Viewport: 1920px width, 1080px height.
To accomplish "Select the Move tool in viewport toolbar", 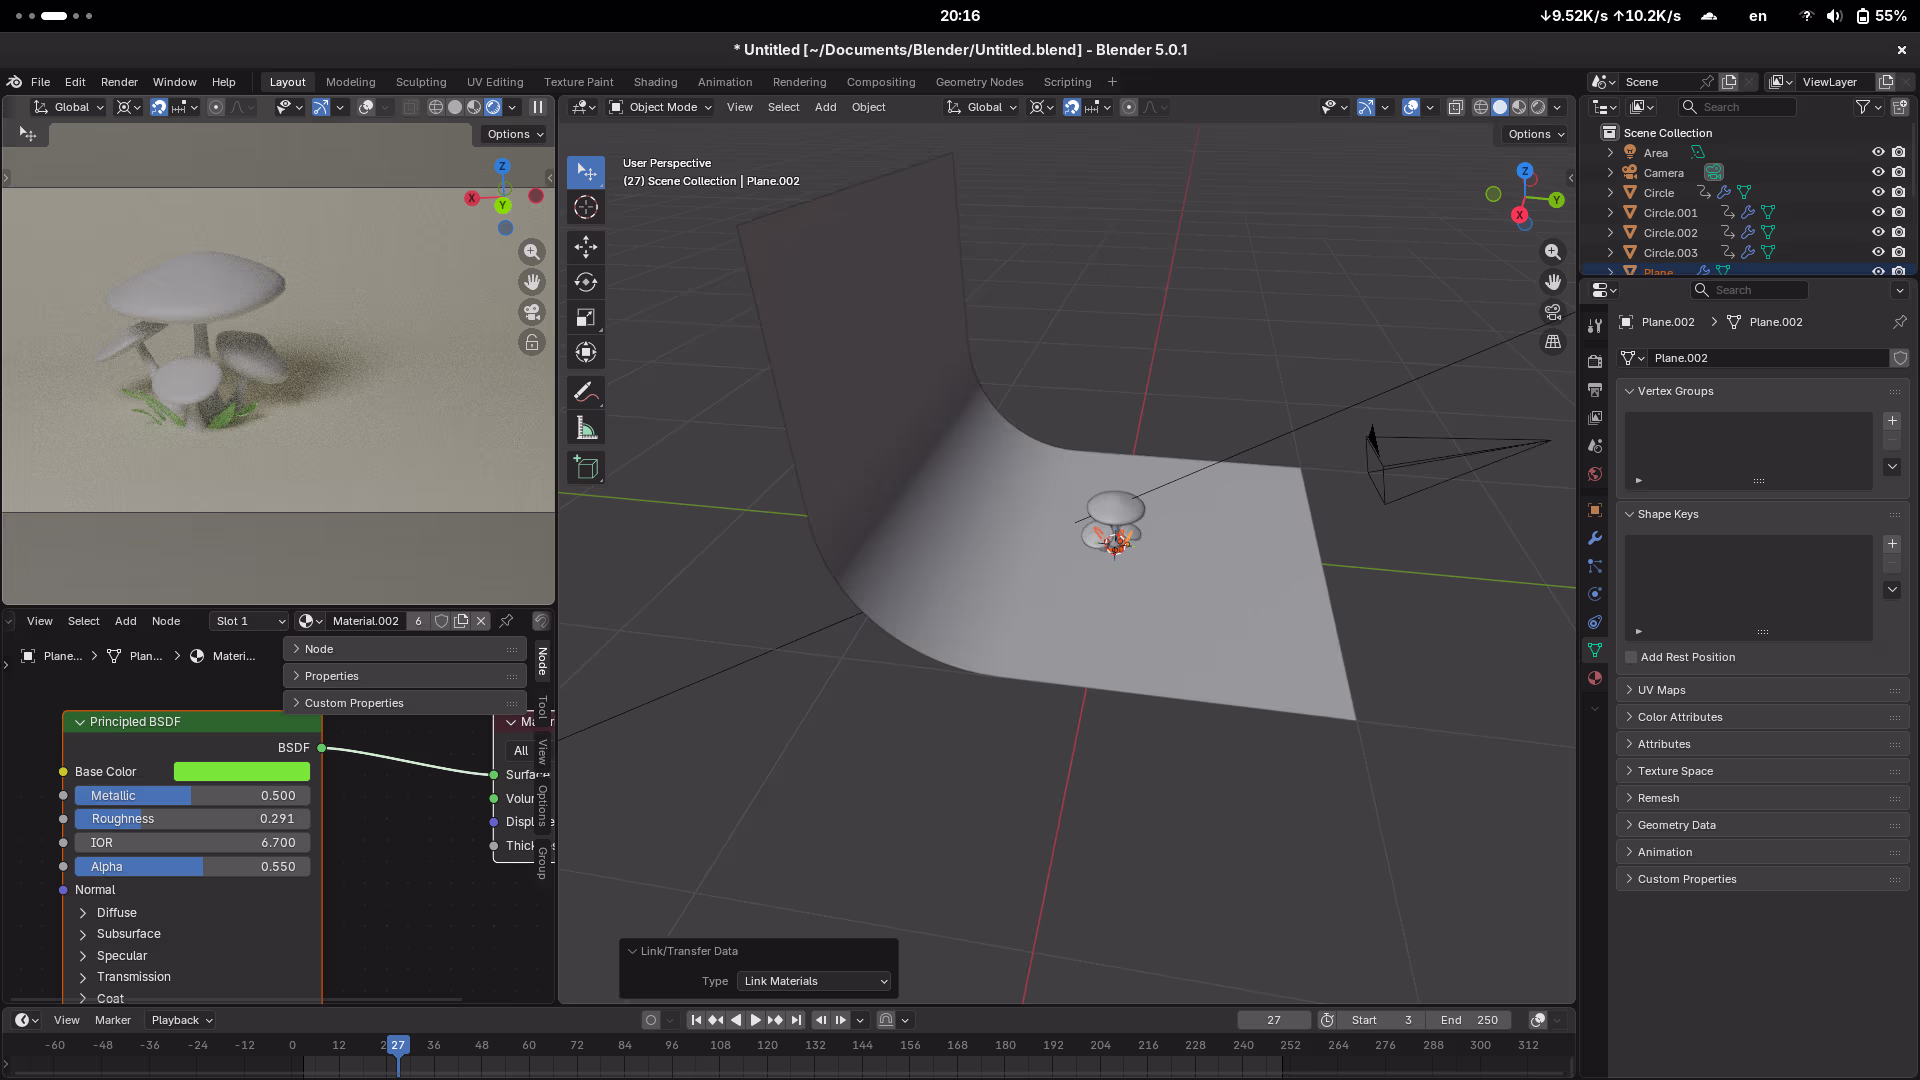I will [x=586, y=246].
